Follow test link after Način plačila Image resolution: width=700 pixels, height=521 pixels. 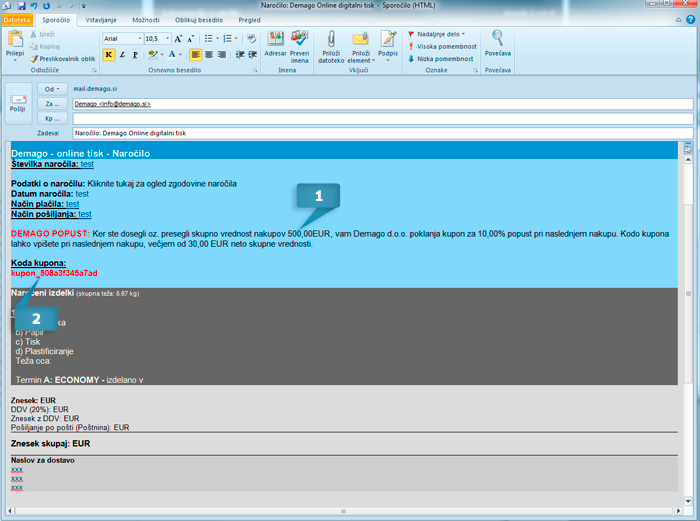(72, 204)
